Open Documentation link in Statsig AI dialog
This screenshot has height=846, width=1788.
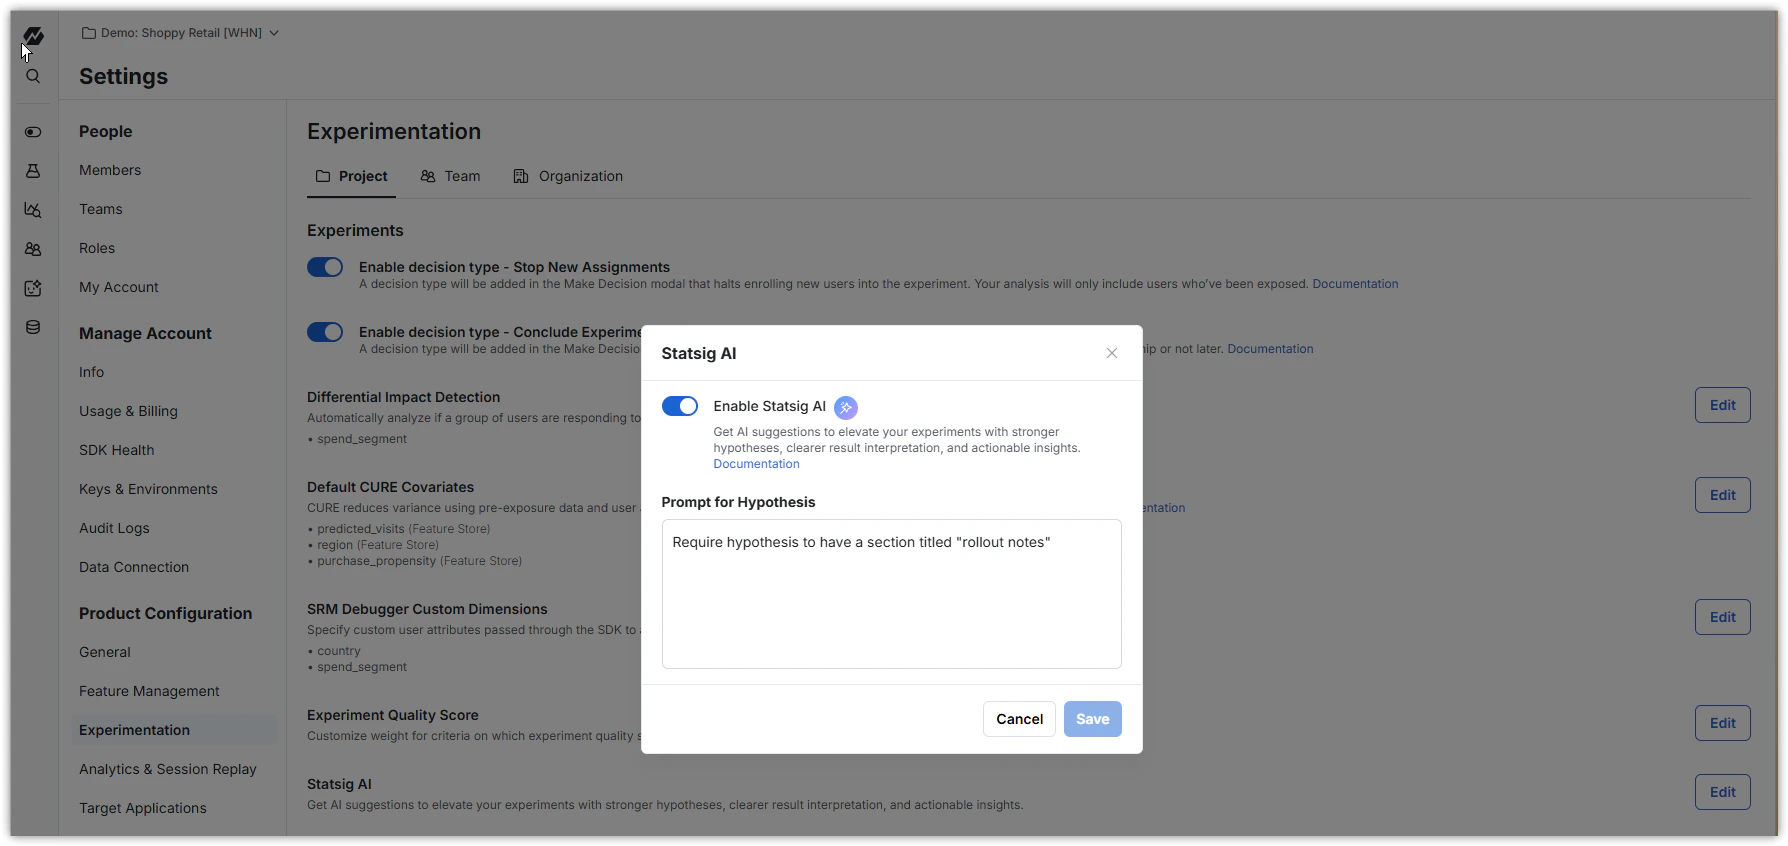756,464
